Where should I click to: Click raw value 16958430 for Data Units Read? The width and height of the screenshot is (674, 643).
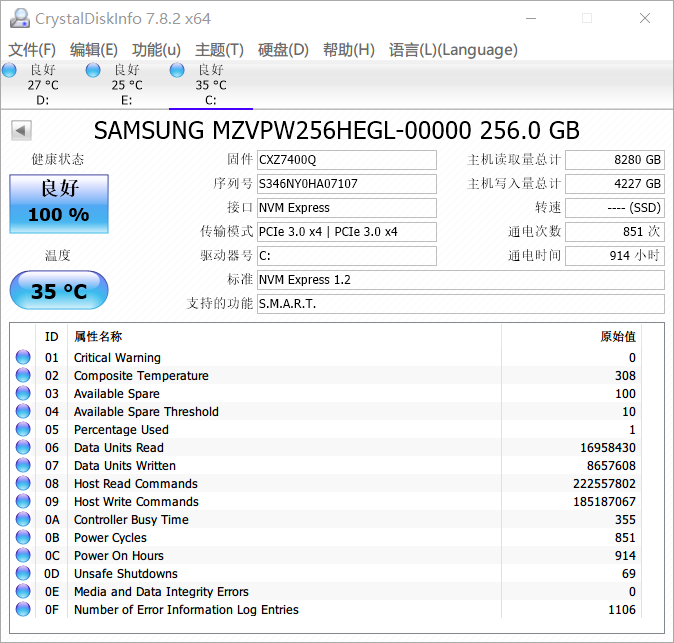click(608, 448)
